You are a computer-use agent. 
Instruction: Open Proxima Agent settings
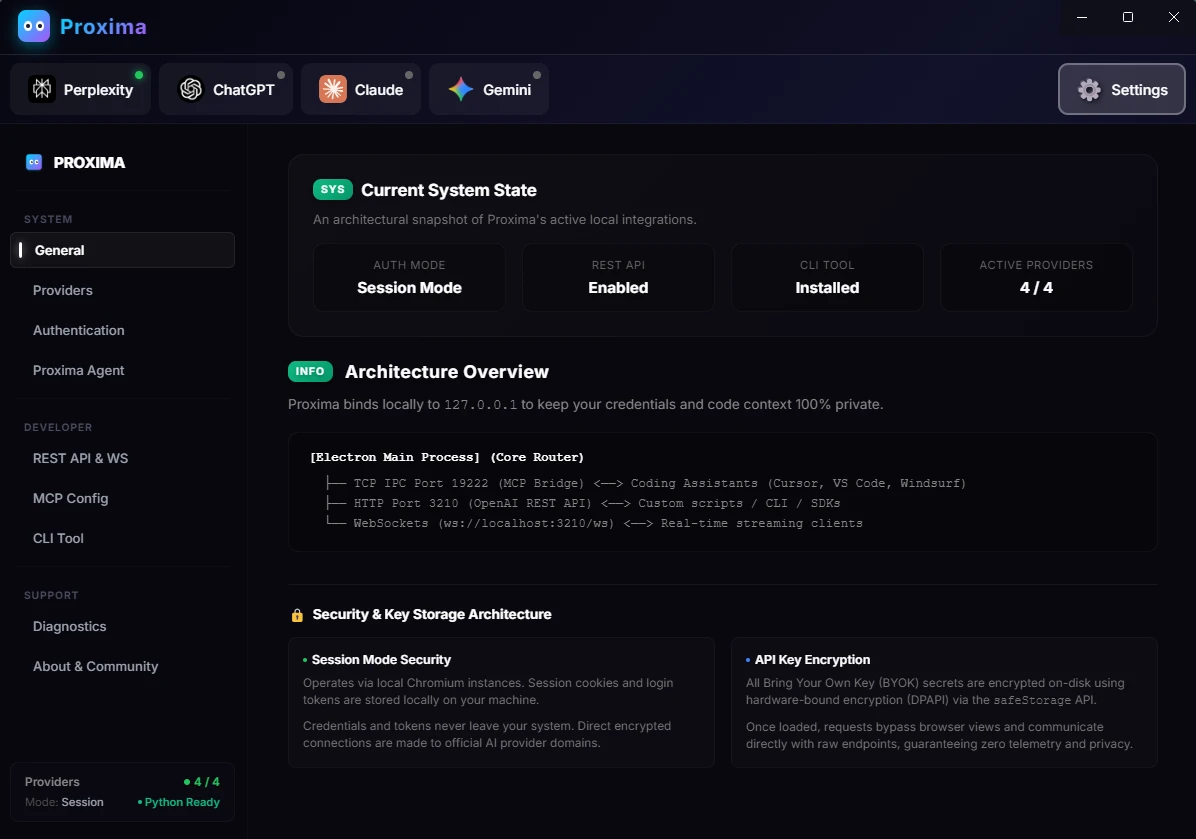[x=122, y=370]
